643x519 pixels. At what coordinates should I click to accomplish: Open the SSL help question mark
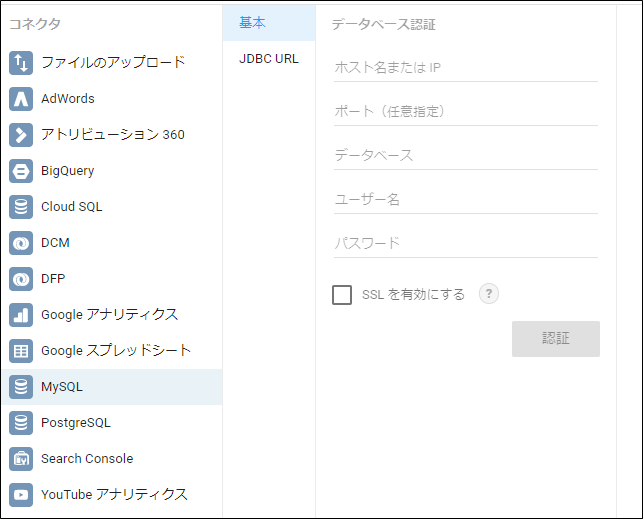tap(489, 294)
